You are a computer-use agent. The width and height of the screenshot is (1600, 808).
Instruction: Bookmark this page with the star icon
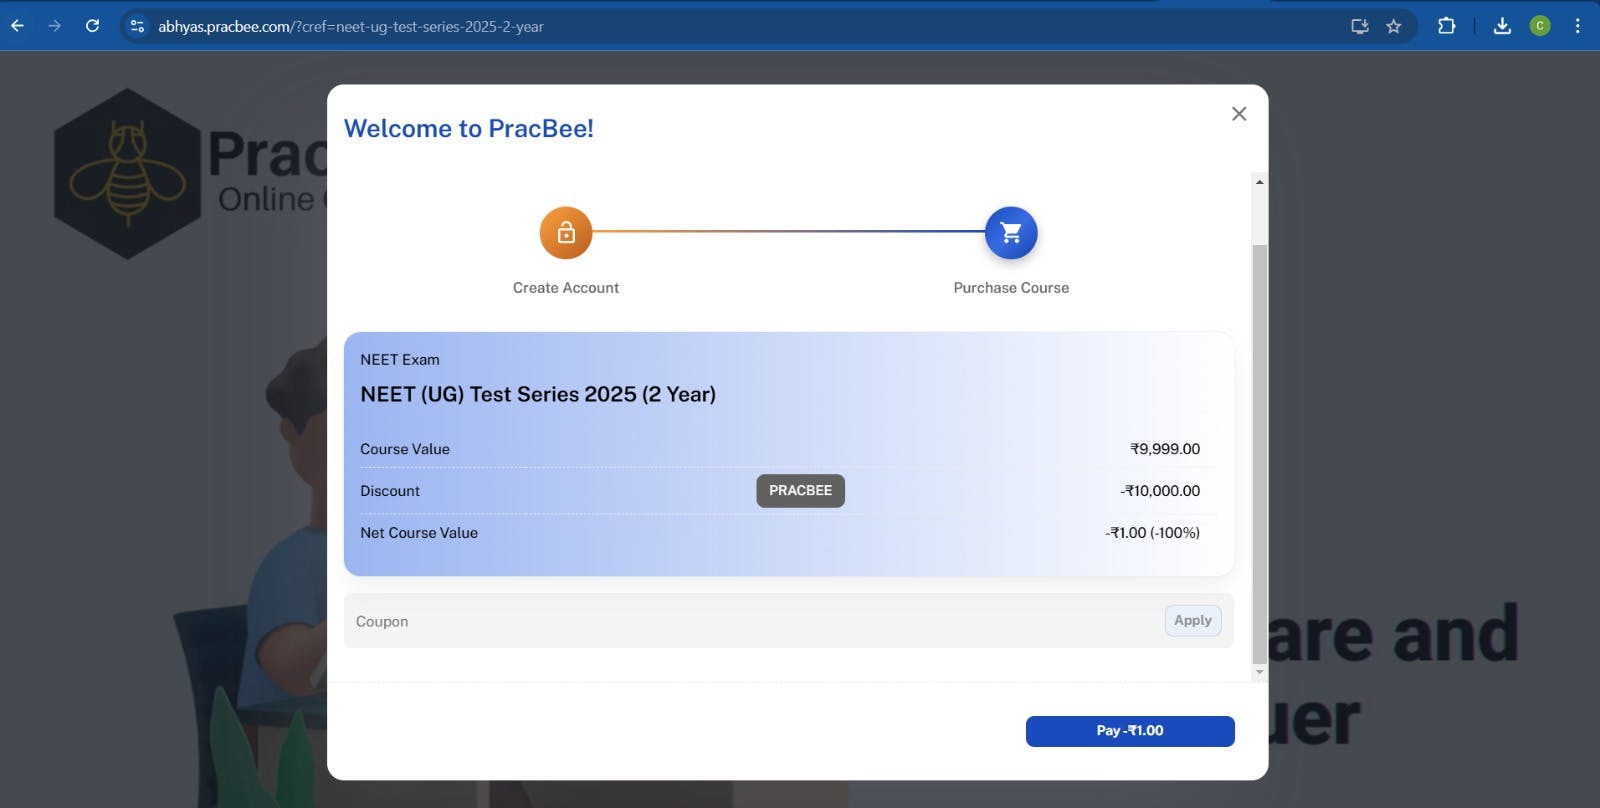click(x=1394, y=26)
